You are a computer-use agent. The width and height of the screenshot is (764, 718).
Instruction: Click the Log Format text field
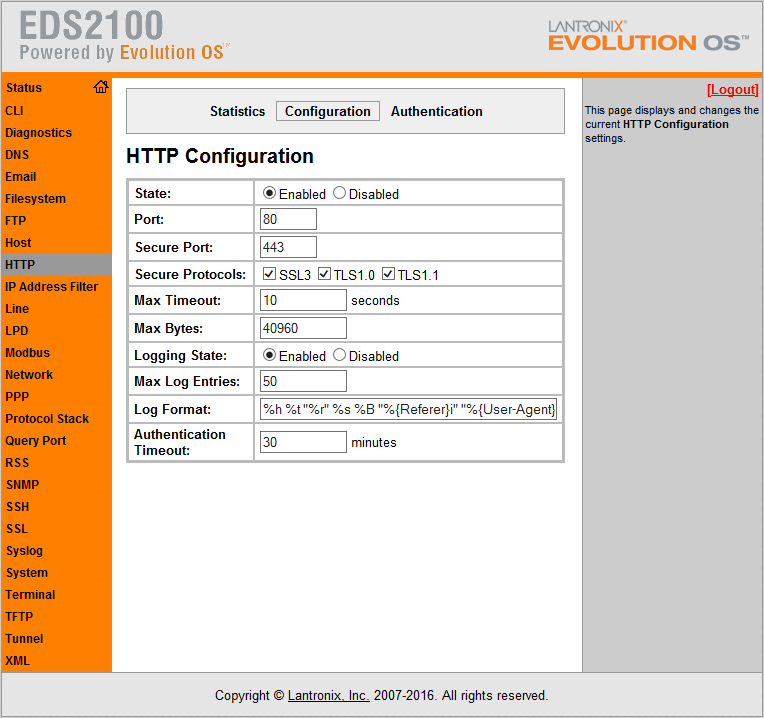click(408, 409)
